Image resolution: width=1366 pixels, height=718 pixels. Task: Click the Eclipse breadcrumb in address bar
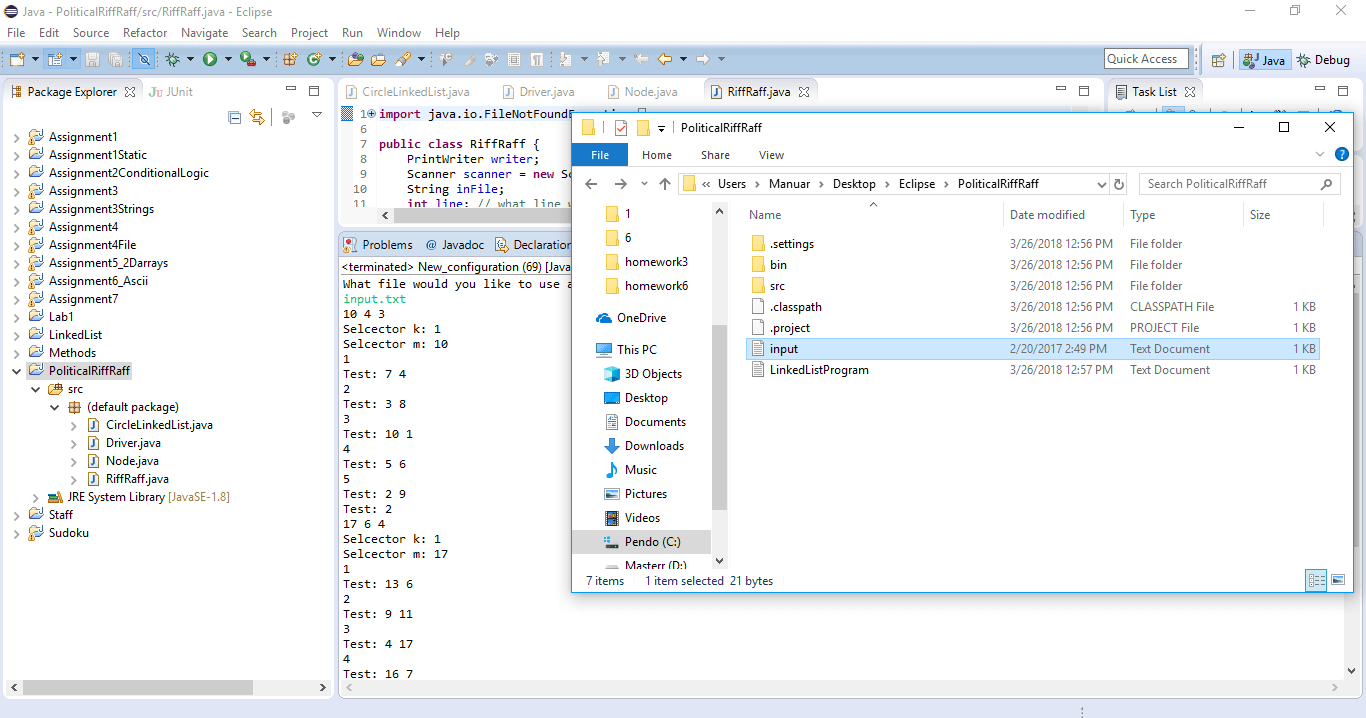pos(917,184)
